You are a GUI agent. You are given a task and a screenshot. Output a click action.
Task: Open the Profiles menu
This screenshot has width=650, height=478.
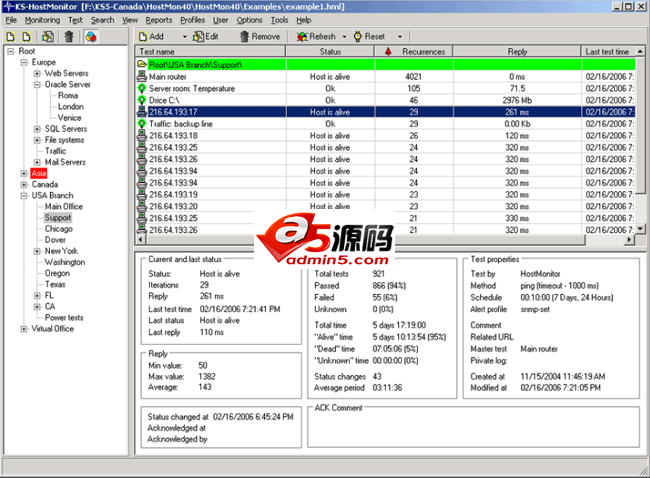pyautogui.click(x=192, y=20)
